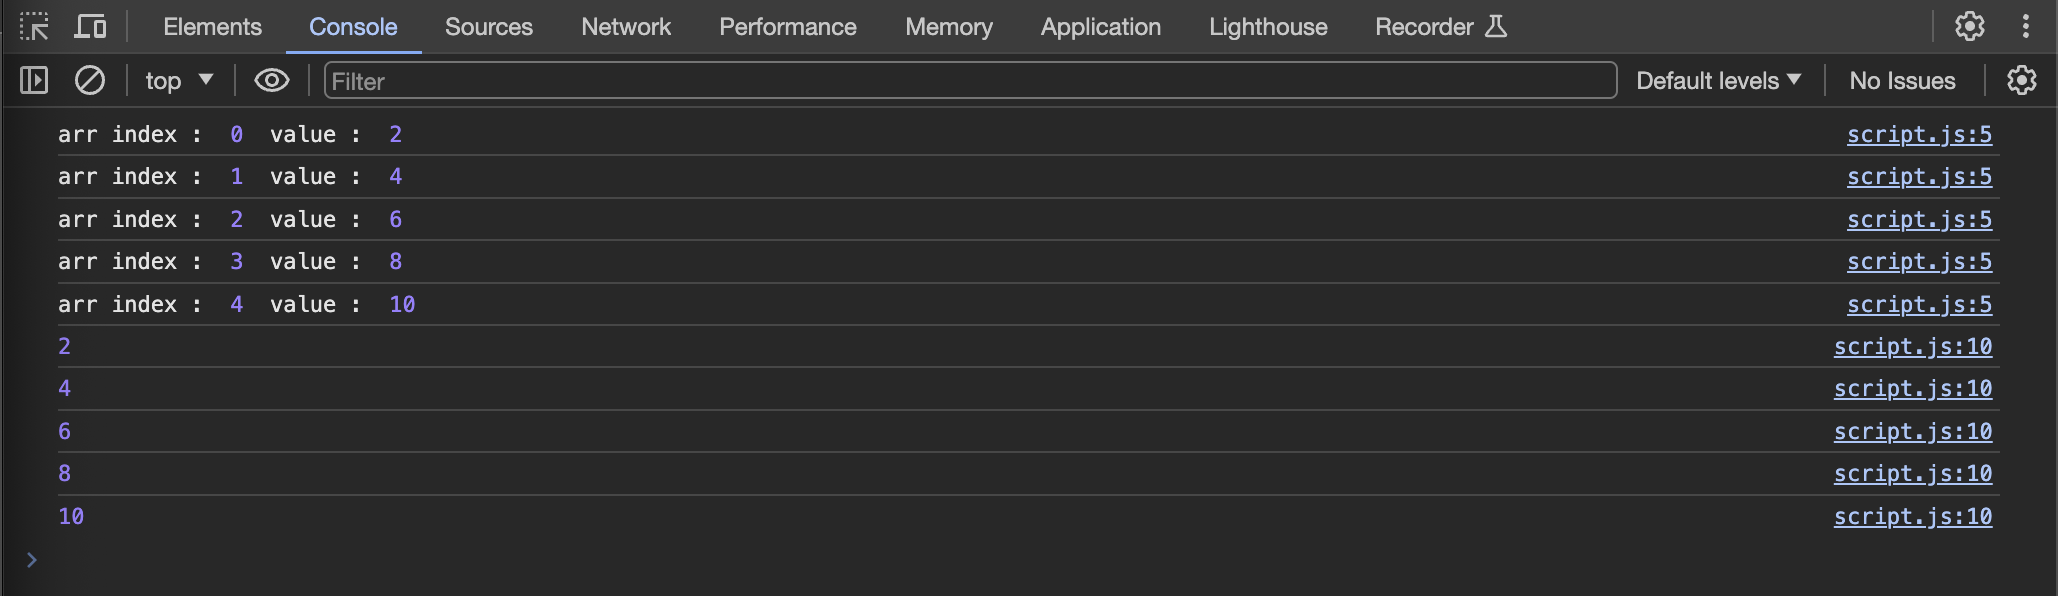The width and height of the screenshot is (2058, 596).
Task: Click the console prompt chevron
Action: [x=32, y=559]
